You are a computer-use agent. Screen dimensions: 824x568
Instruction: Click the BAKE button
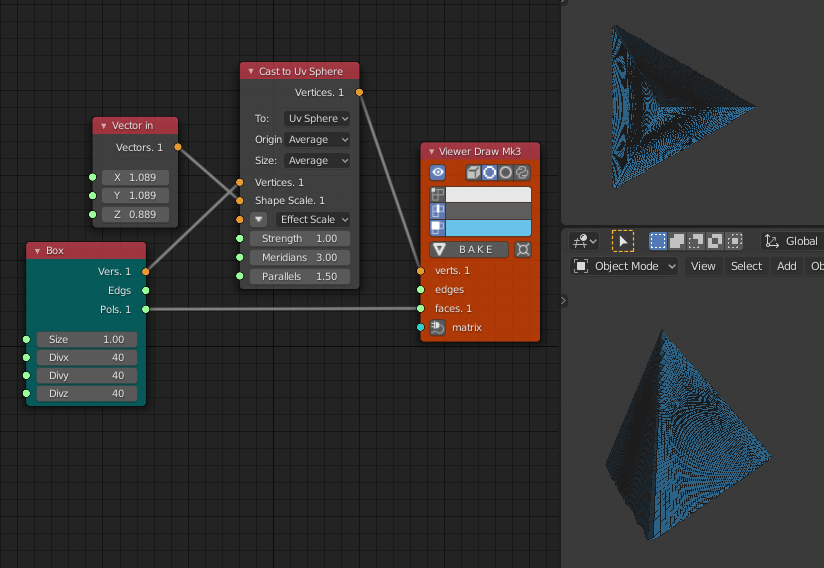pyautogui.click(x=469, y=249)
